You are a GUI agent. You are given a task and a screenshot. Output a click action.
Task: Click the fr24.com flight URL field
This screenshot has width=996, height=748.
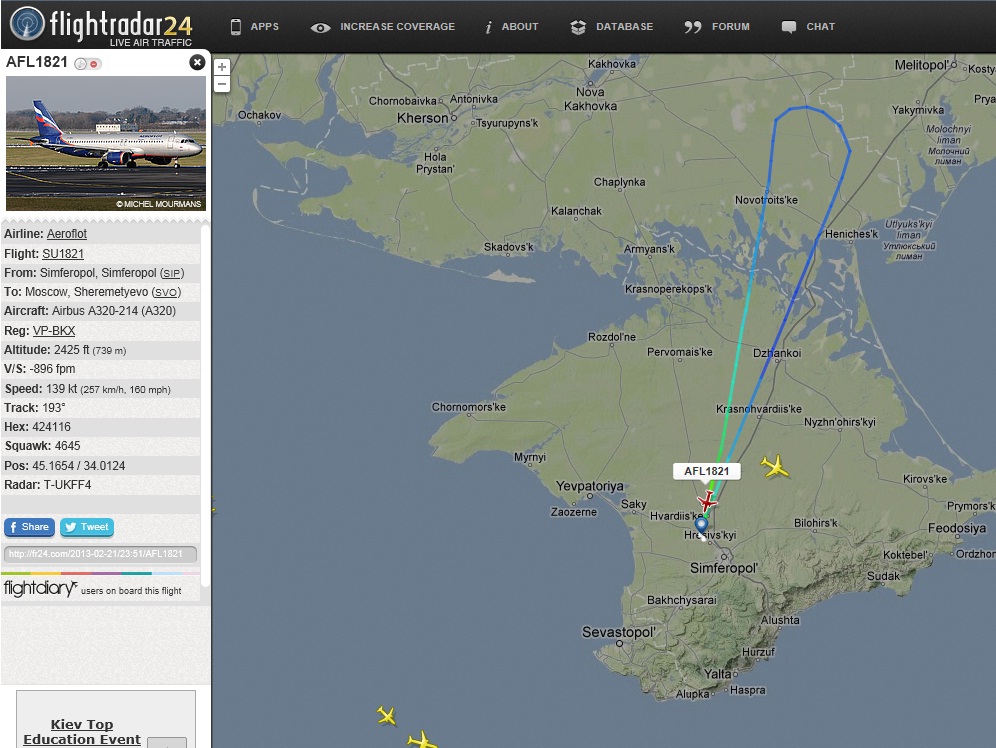pos(100,554)
